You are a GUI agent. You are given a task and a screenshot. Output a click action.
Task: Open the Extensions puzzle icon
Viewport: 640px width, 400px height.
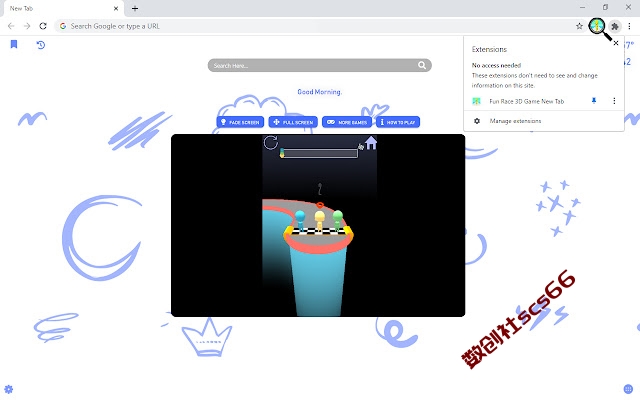[x=614, y=27]
